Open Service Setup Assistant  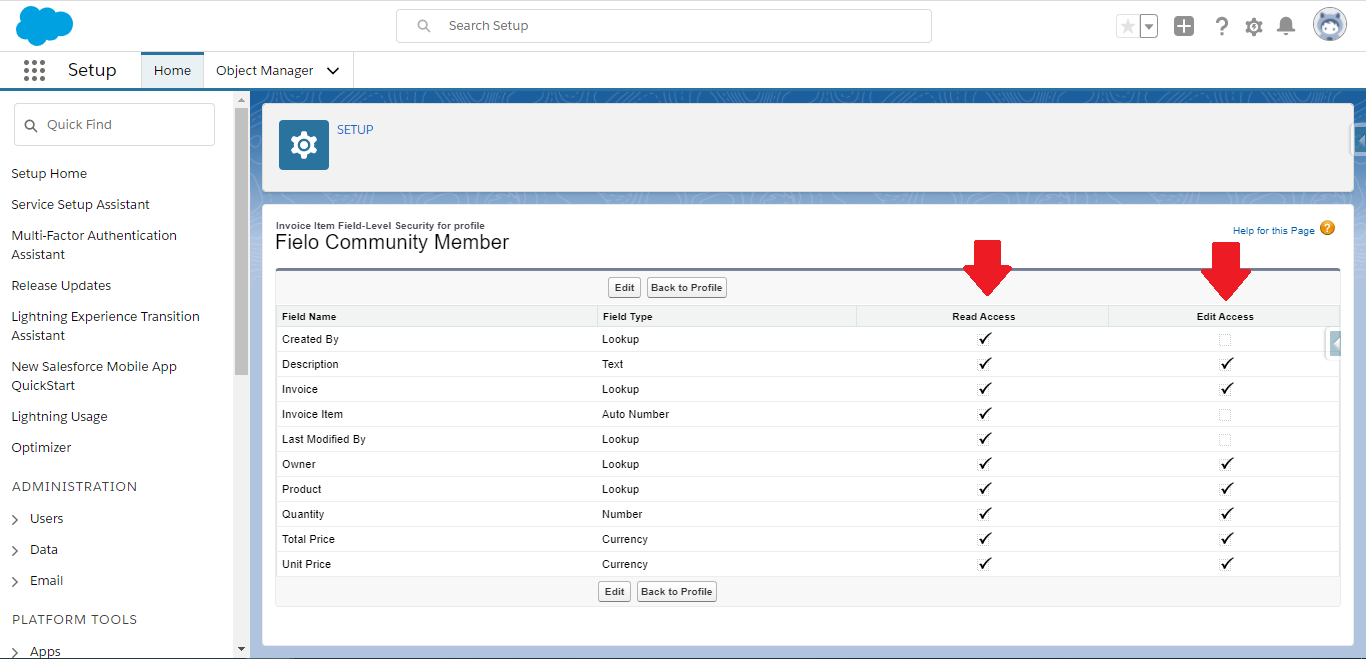(80, 205)
